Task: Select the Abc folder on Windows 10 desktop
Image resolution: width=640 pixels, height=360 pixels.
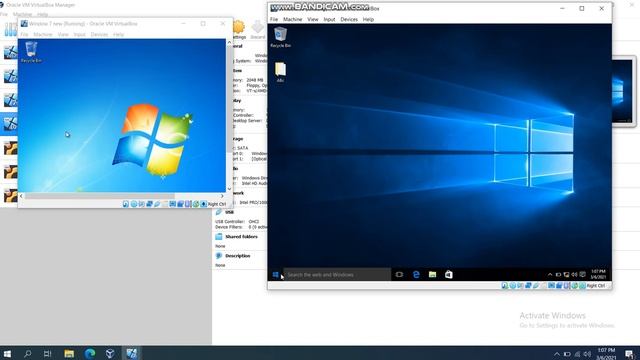Action: pyautogui.click(x=280, y=72)
